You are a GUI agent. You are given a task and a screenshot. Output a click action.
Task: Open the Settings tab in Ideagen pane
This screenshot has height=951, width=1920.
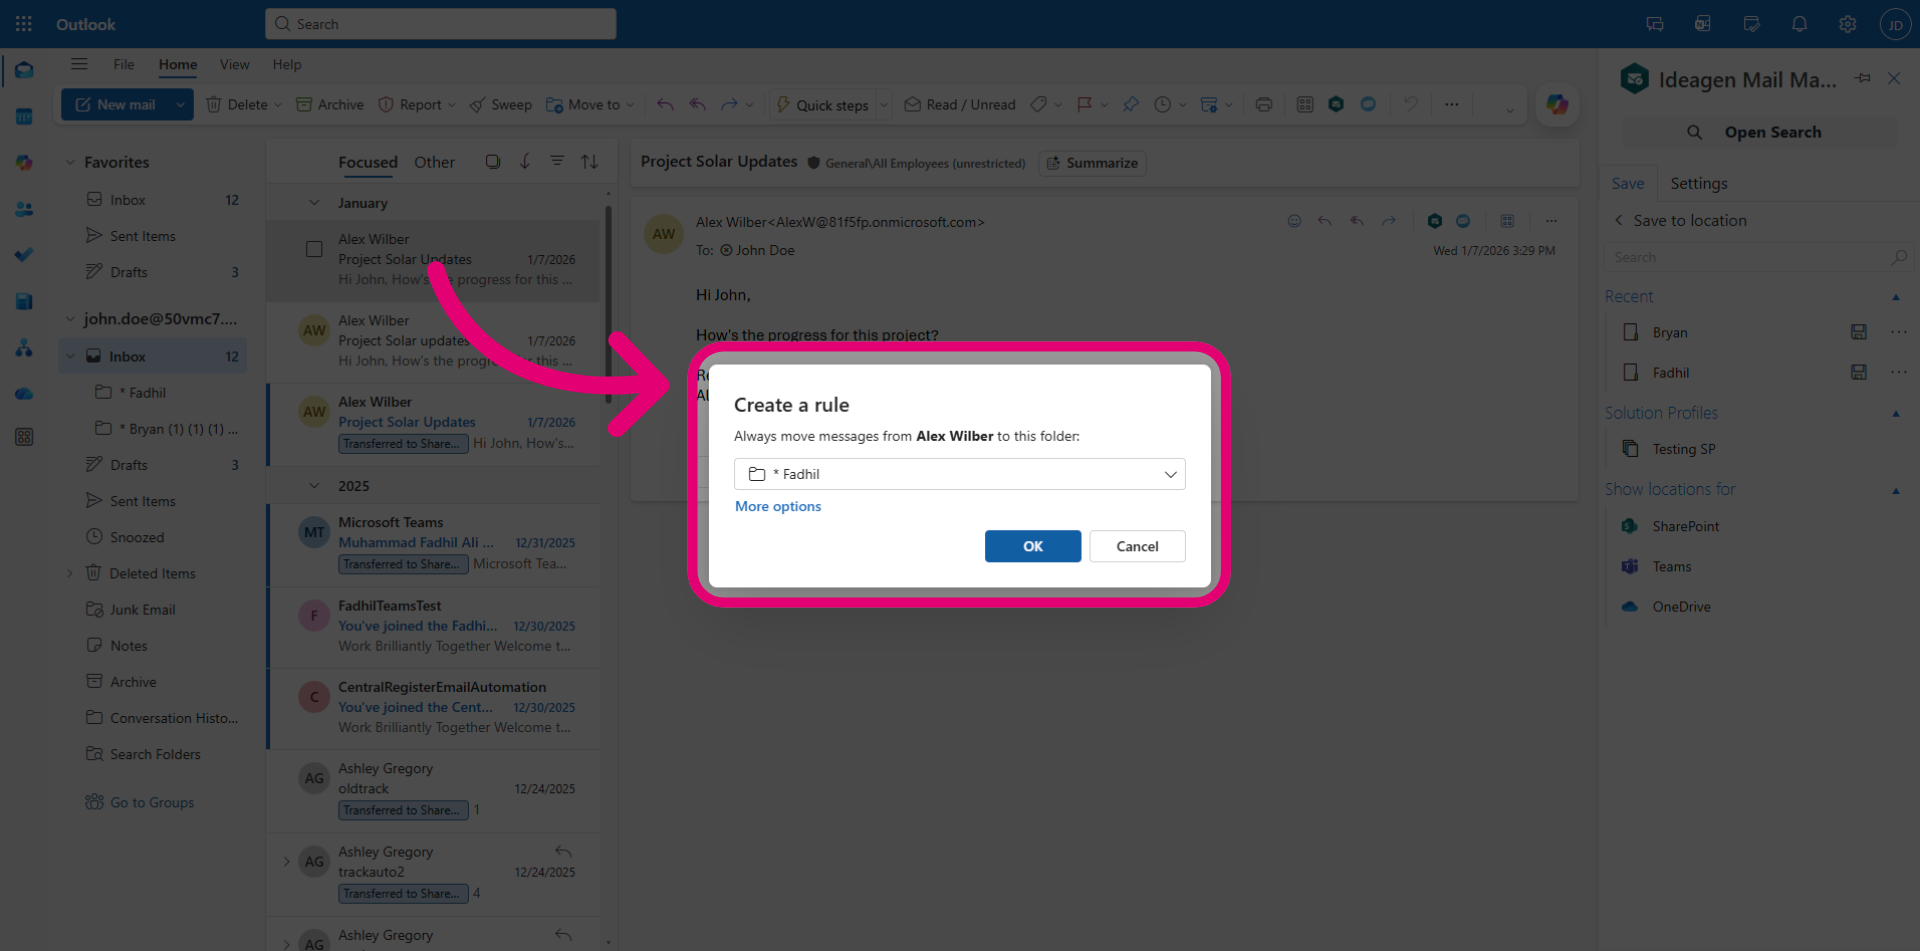click(1698, 184)
